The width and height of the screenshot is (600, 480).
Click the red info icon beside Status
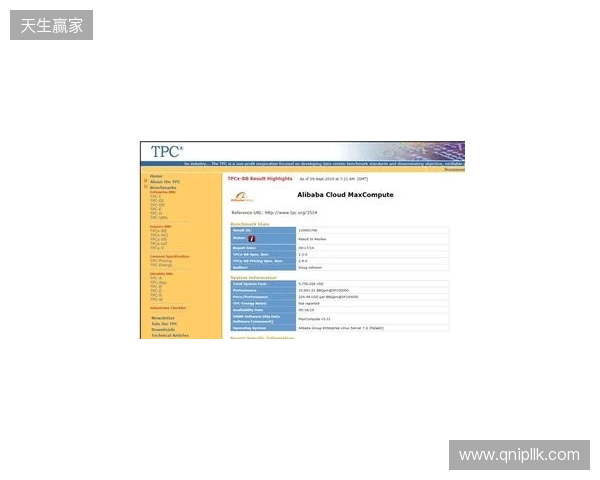point(251,239)
